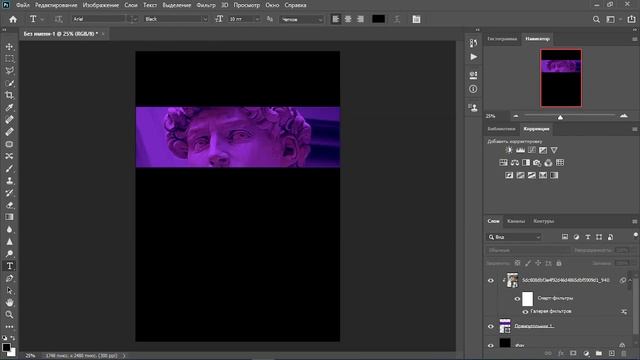This screenshot has width=640, height=360.
Task: Switch to the Каналы tab
Action: pyautogui.click(x=516, y=221)
